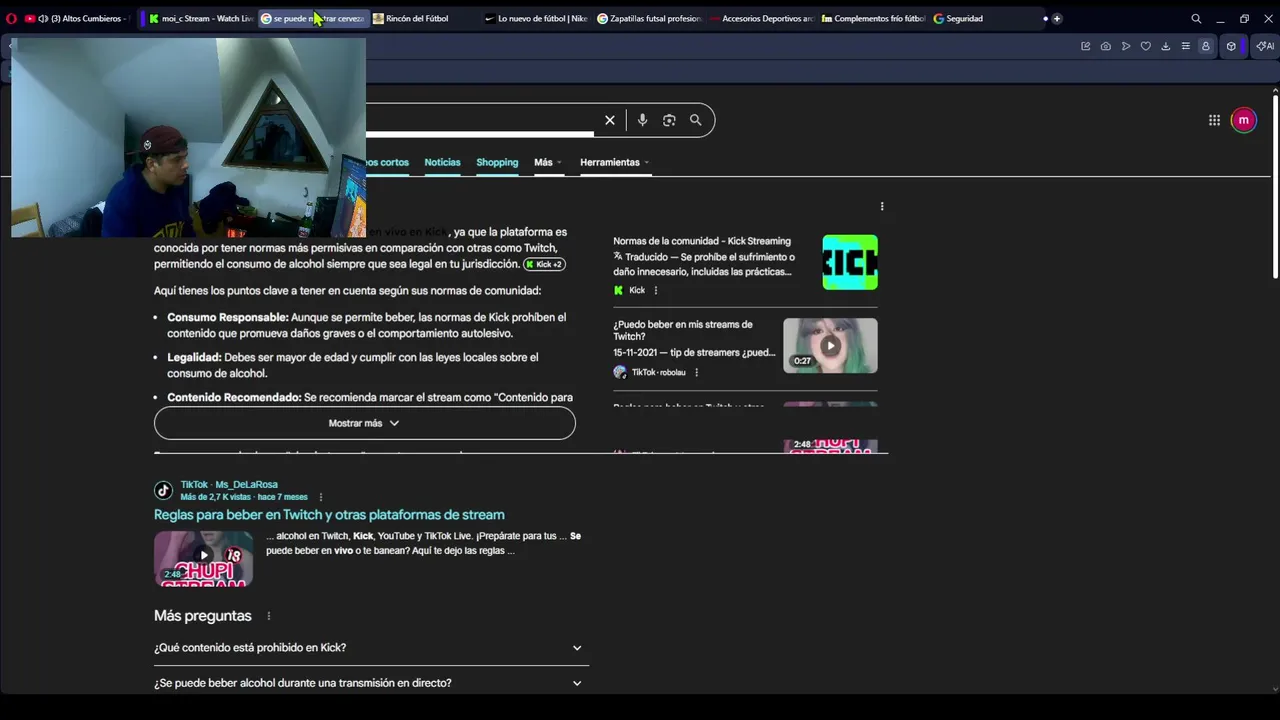Open the TikTok · Ms_DeLaRosa source link

(x=229, y=484)
